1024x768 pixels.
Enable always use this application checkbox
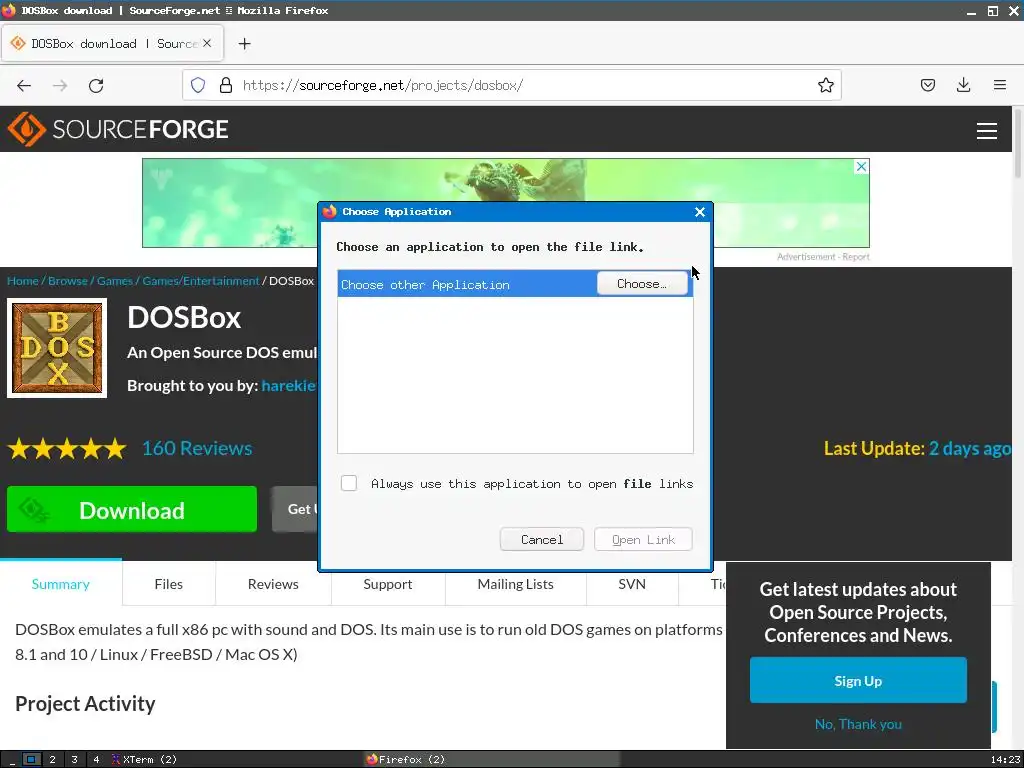(349, 483)
